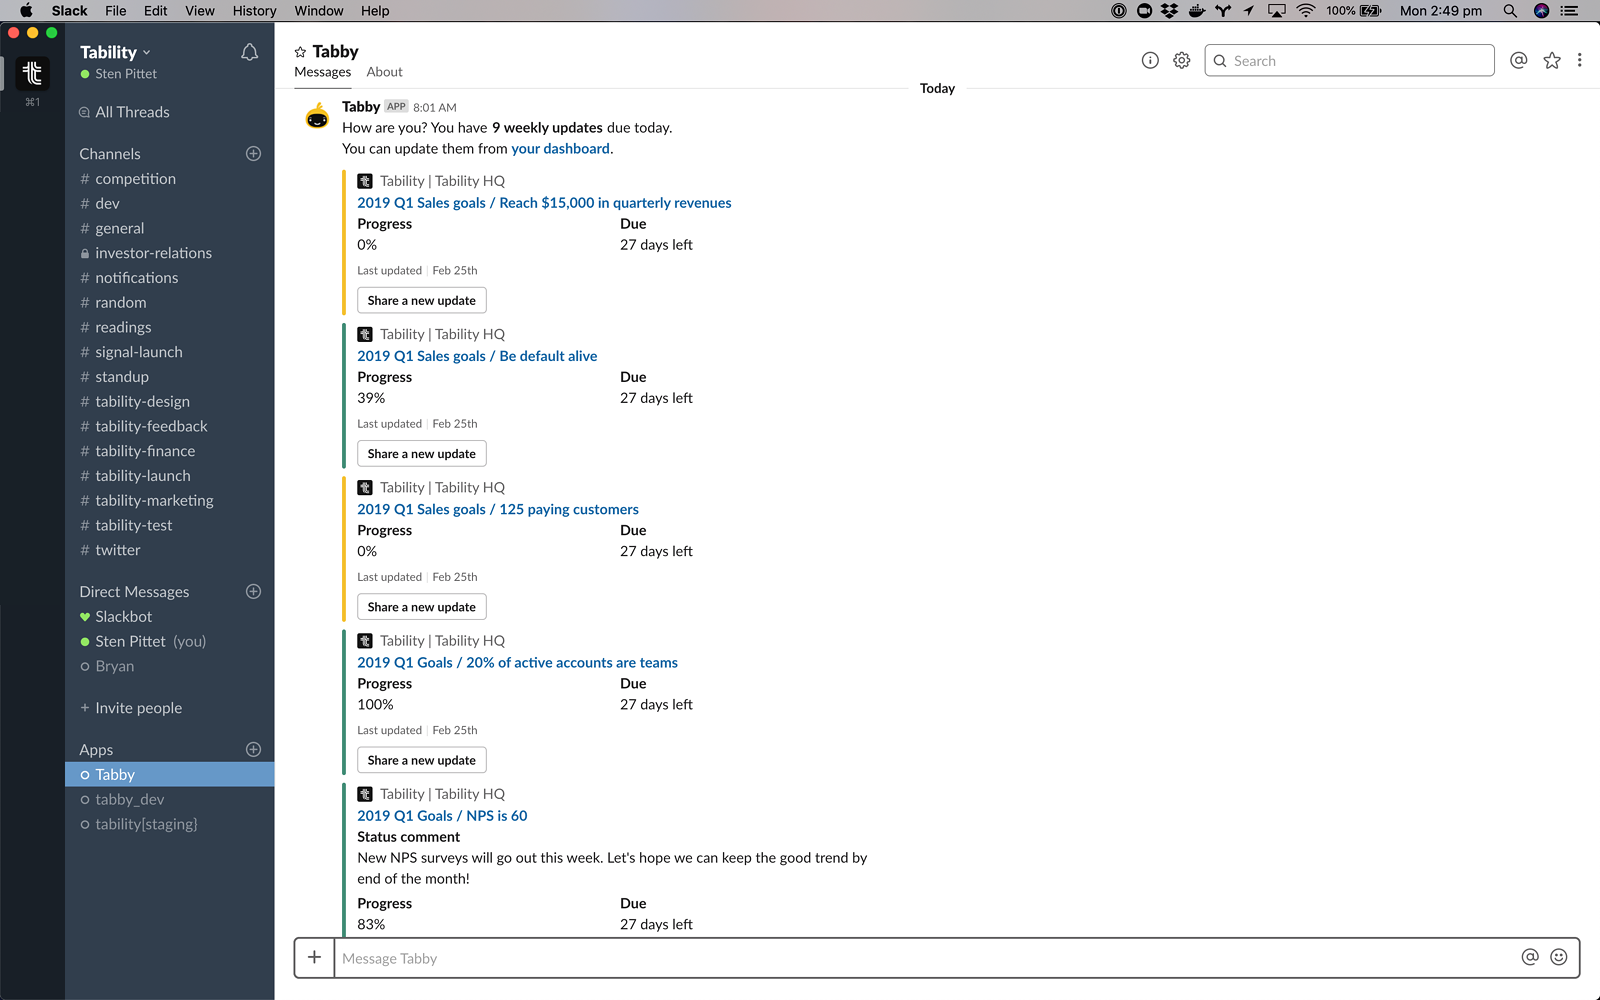Click Invite people
1600x1000 pixels.
pyautogui.click(x=138, y=708)
